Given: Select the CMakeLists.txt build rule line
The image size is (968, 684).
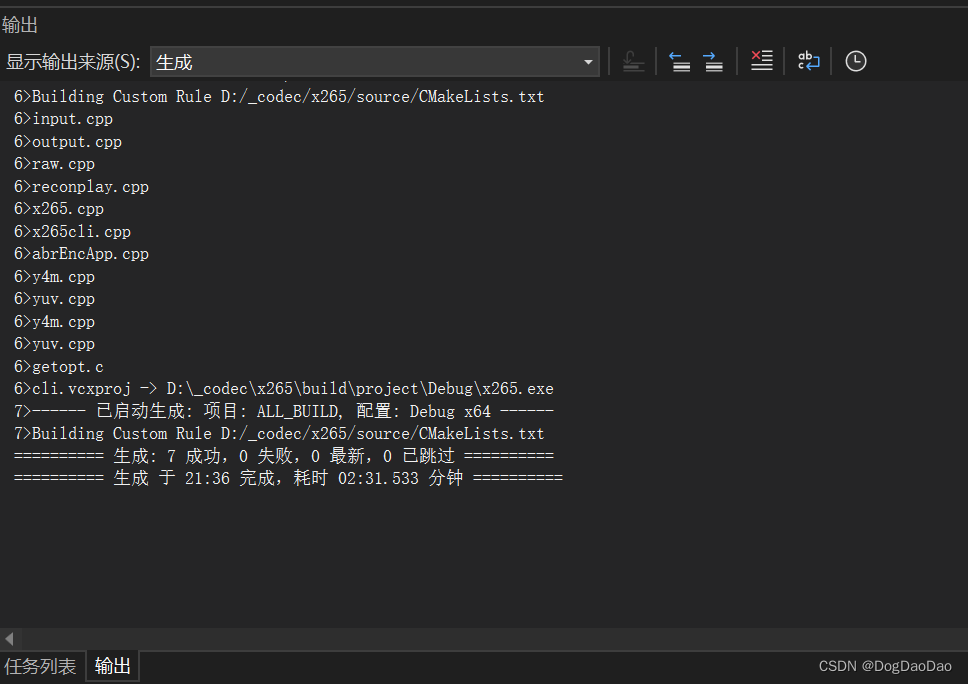Looking at the screenshot, I should (x=277, y=96).
